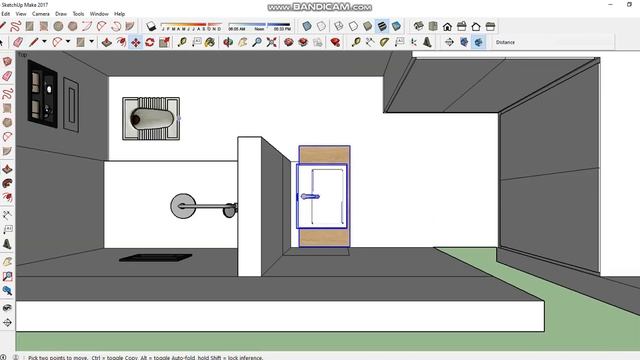Viewport: 640px width, 360px height.
Task: Switch to Iso view
Action: pos(418,27)
